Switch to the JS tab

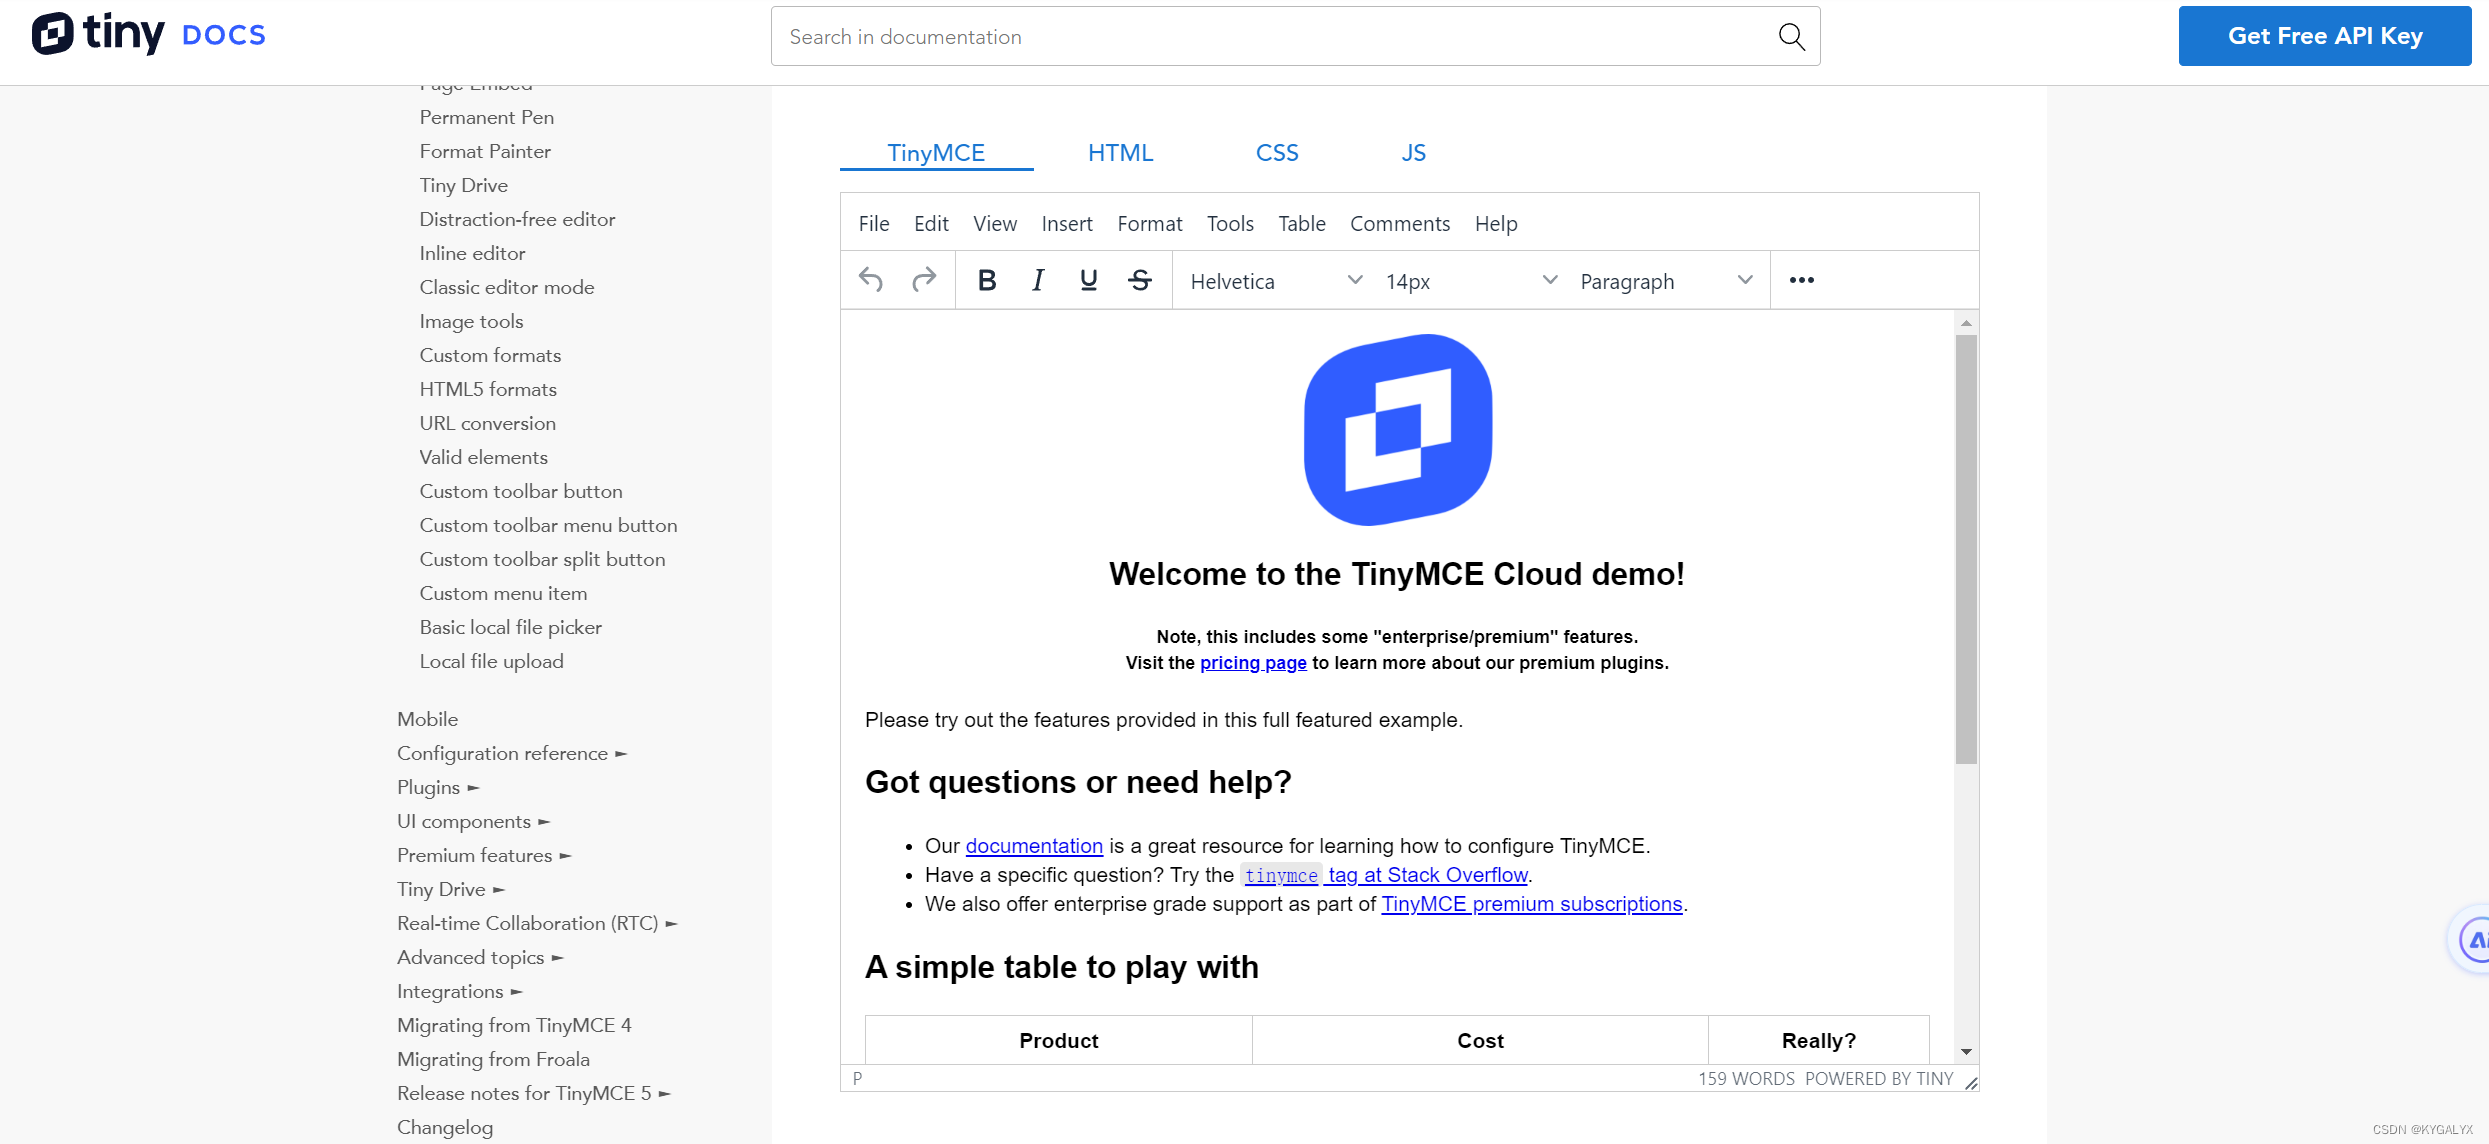pos(1413,153)
